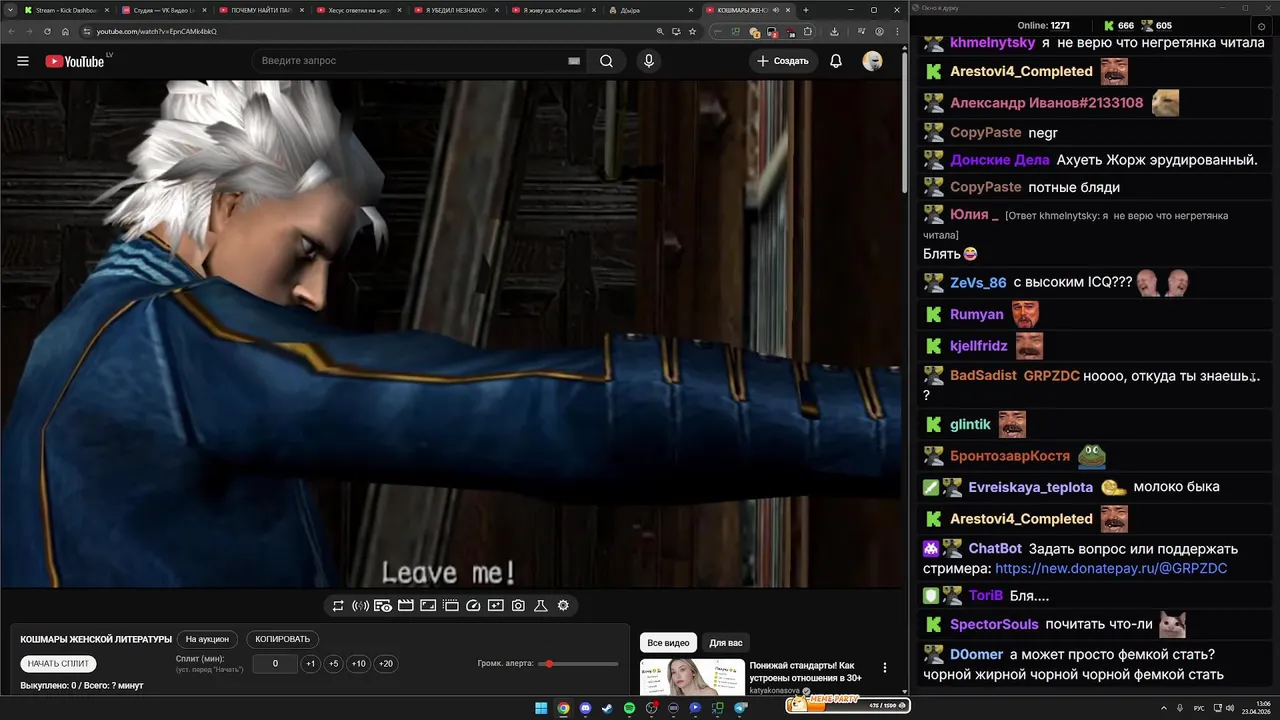The width and height of the screenshot is (1280, 720).
Task: Click the screen-plus icon in player toolbar
Action: tap(496, 605)
